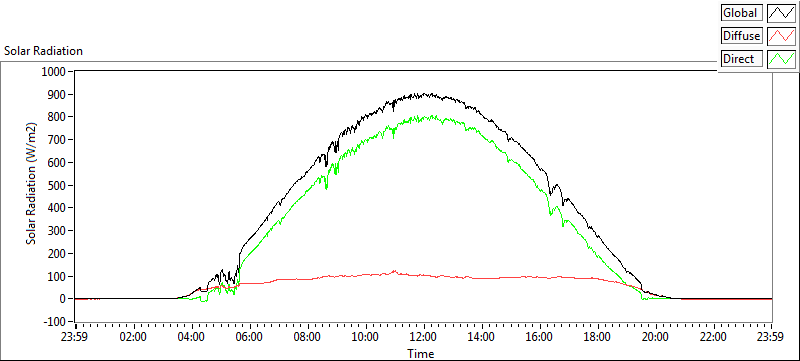Select the -100 y-axis minimum value
The height and width of the screenshot is (361, 800).
[55, 322]
